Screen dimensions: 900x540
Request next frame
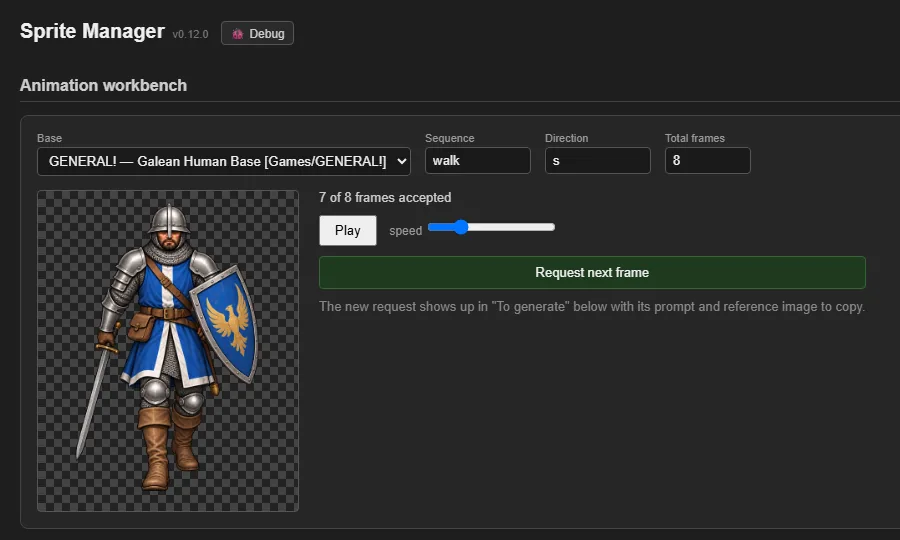pos(592,273)
